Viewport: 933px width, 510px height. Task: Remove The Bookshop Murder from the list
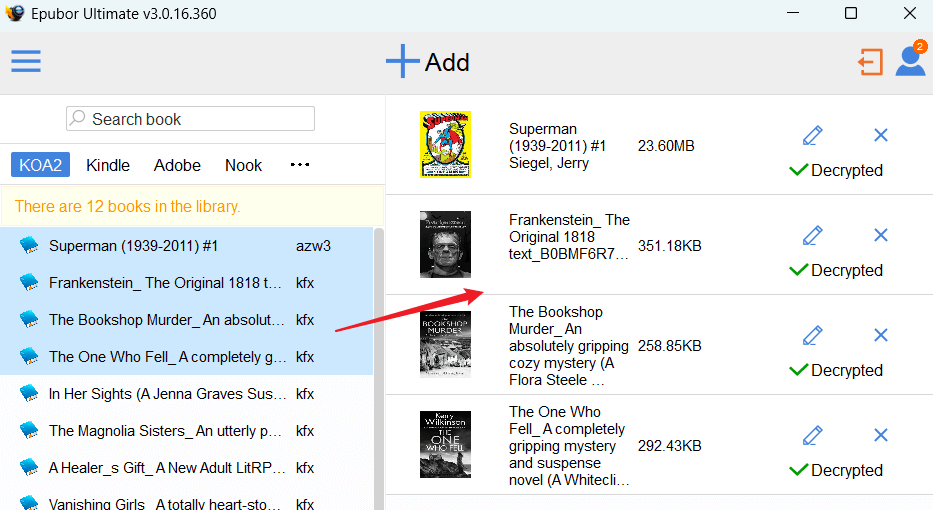[881, 335]
